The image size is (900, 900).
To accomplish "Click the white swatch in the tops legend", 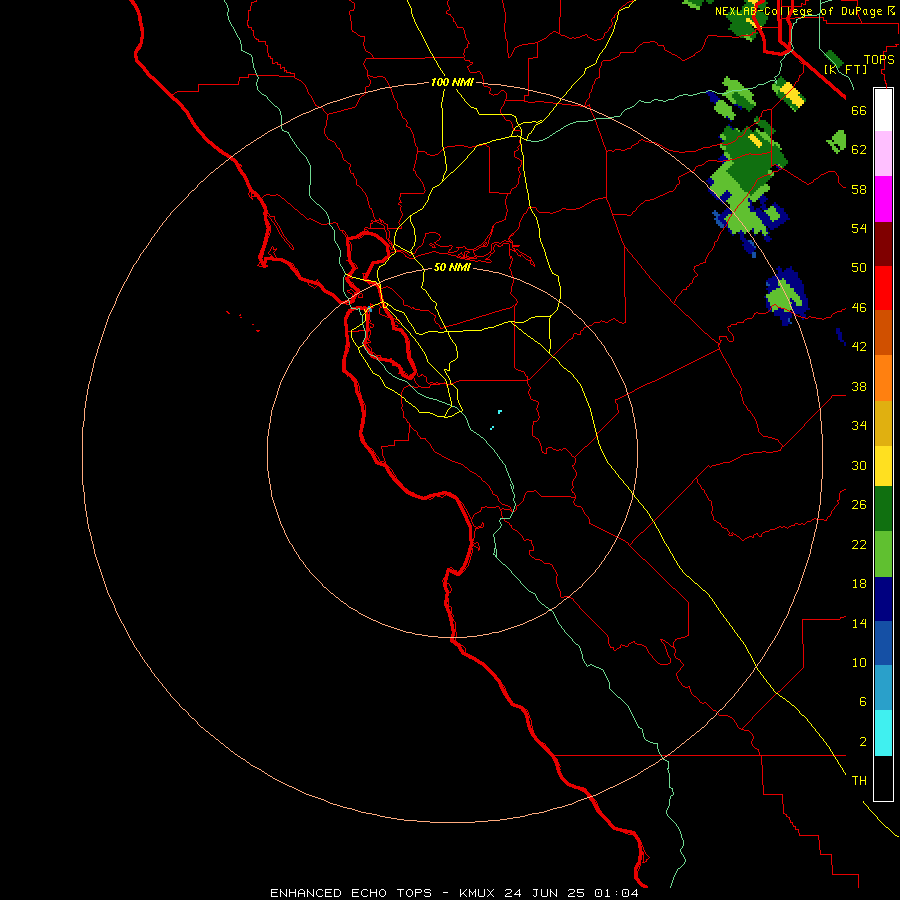I will (x=883, y=110).
